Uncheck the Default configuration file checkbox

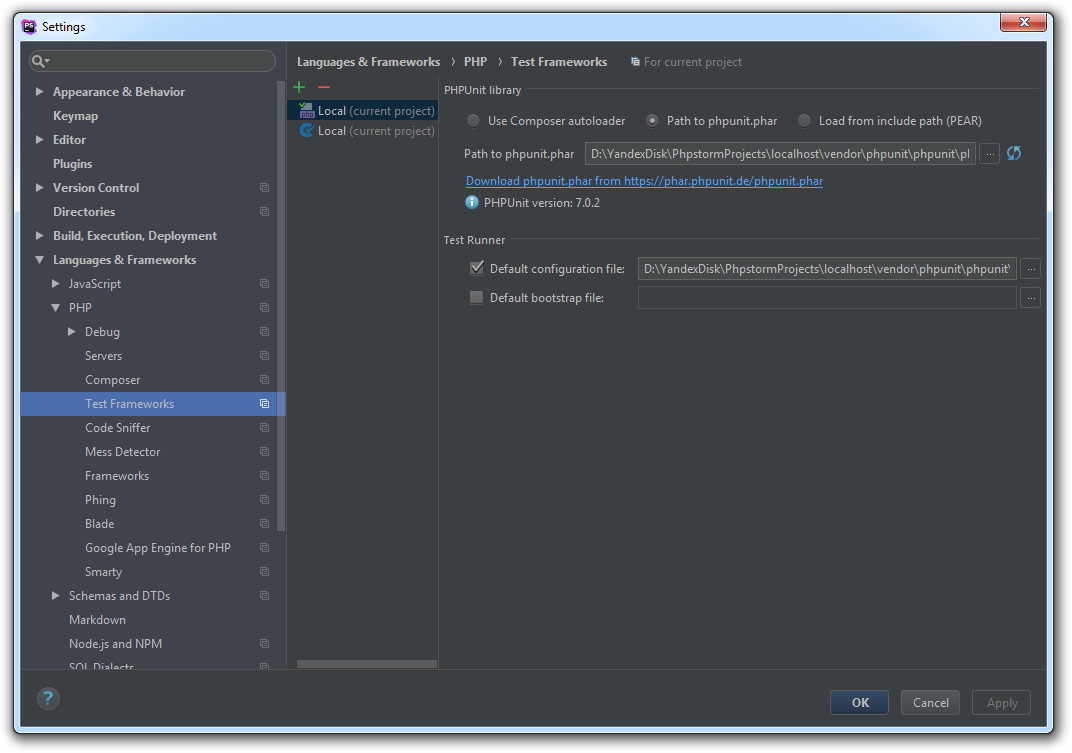click(477, 268)
